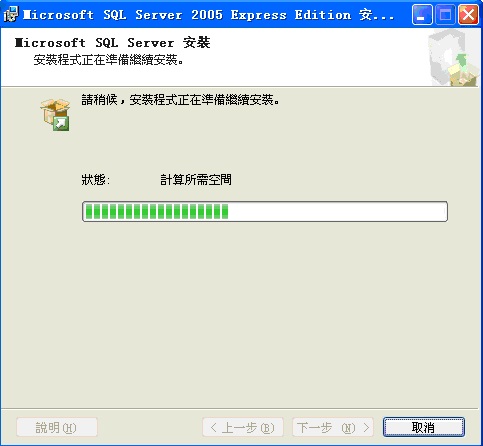Viewport: 483px width, 446px height.
Task: Click the right chevron on the next button
Action: (x=366, y=427)
